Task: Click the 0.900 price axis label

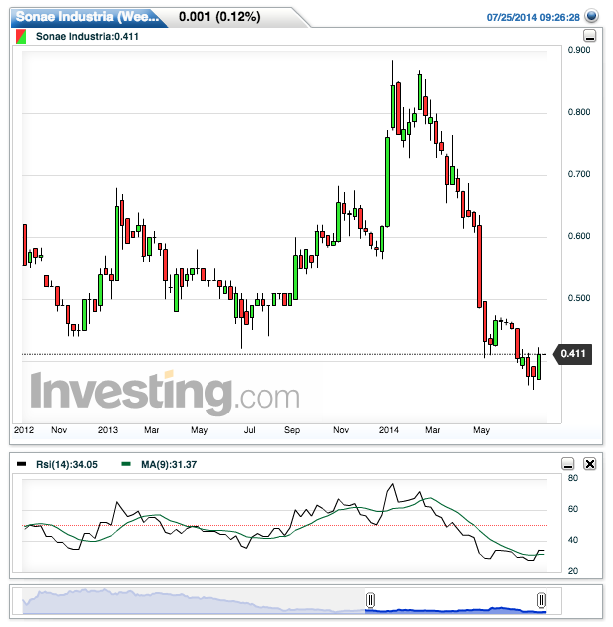Action: (579, 50)
